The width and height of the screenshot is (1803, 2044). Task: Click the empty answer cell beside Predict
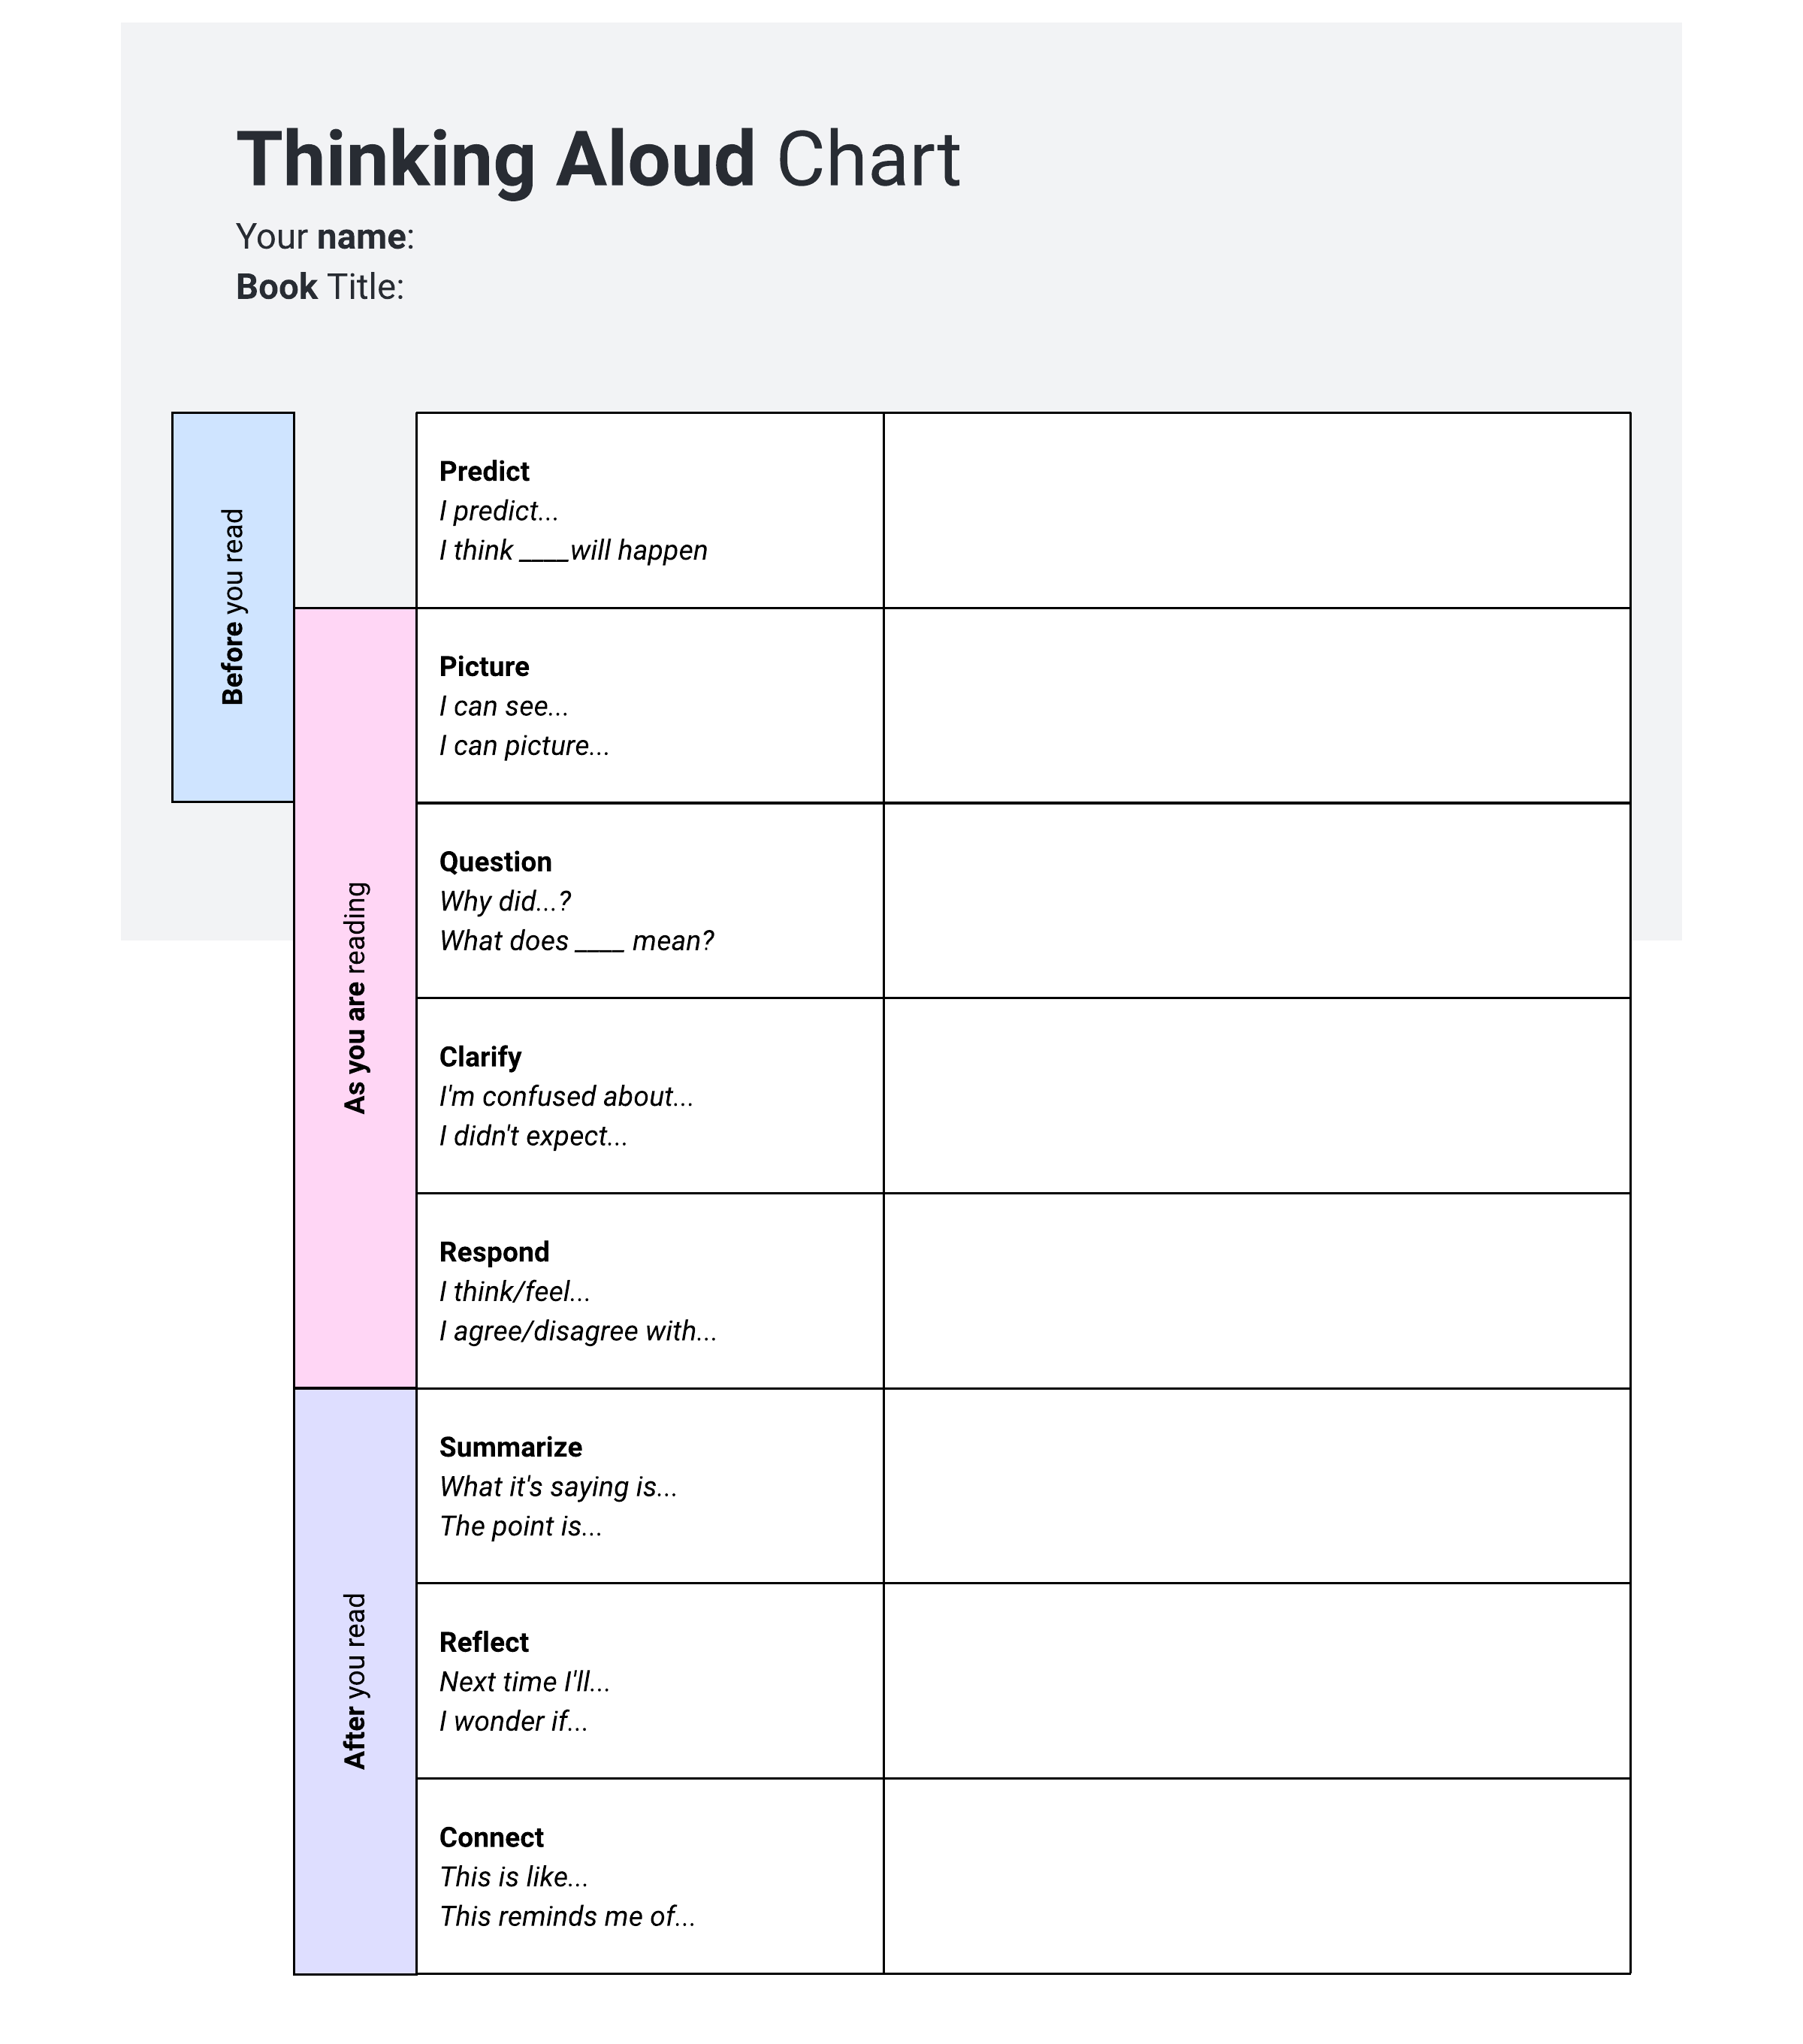click(x=1256, y=510)
